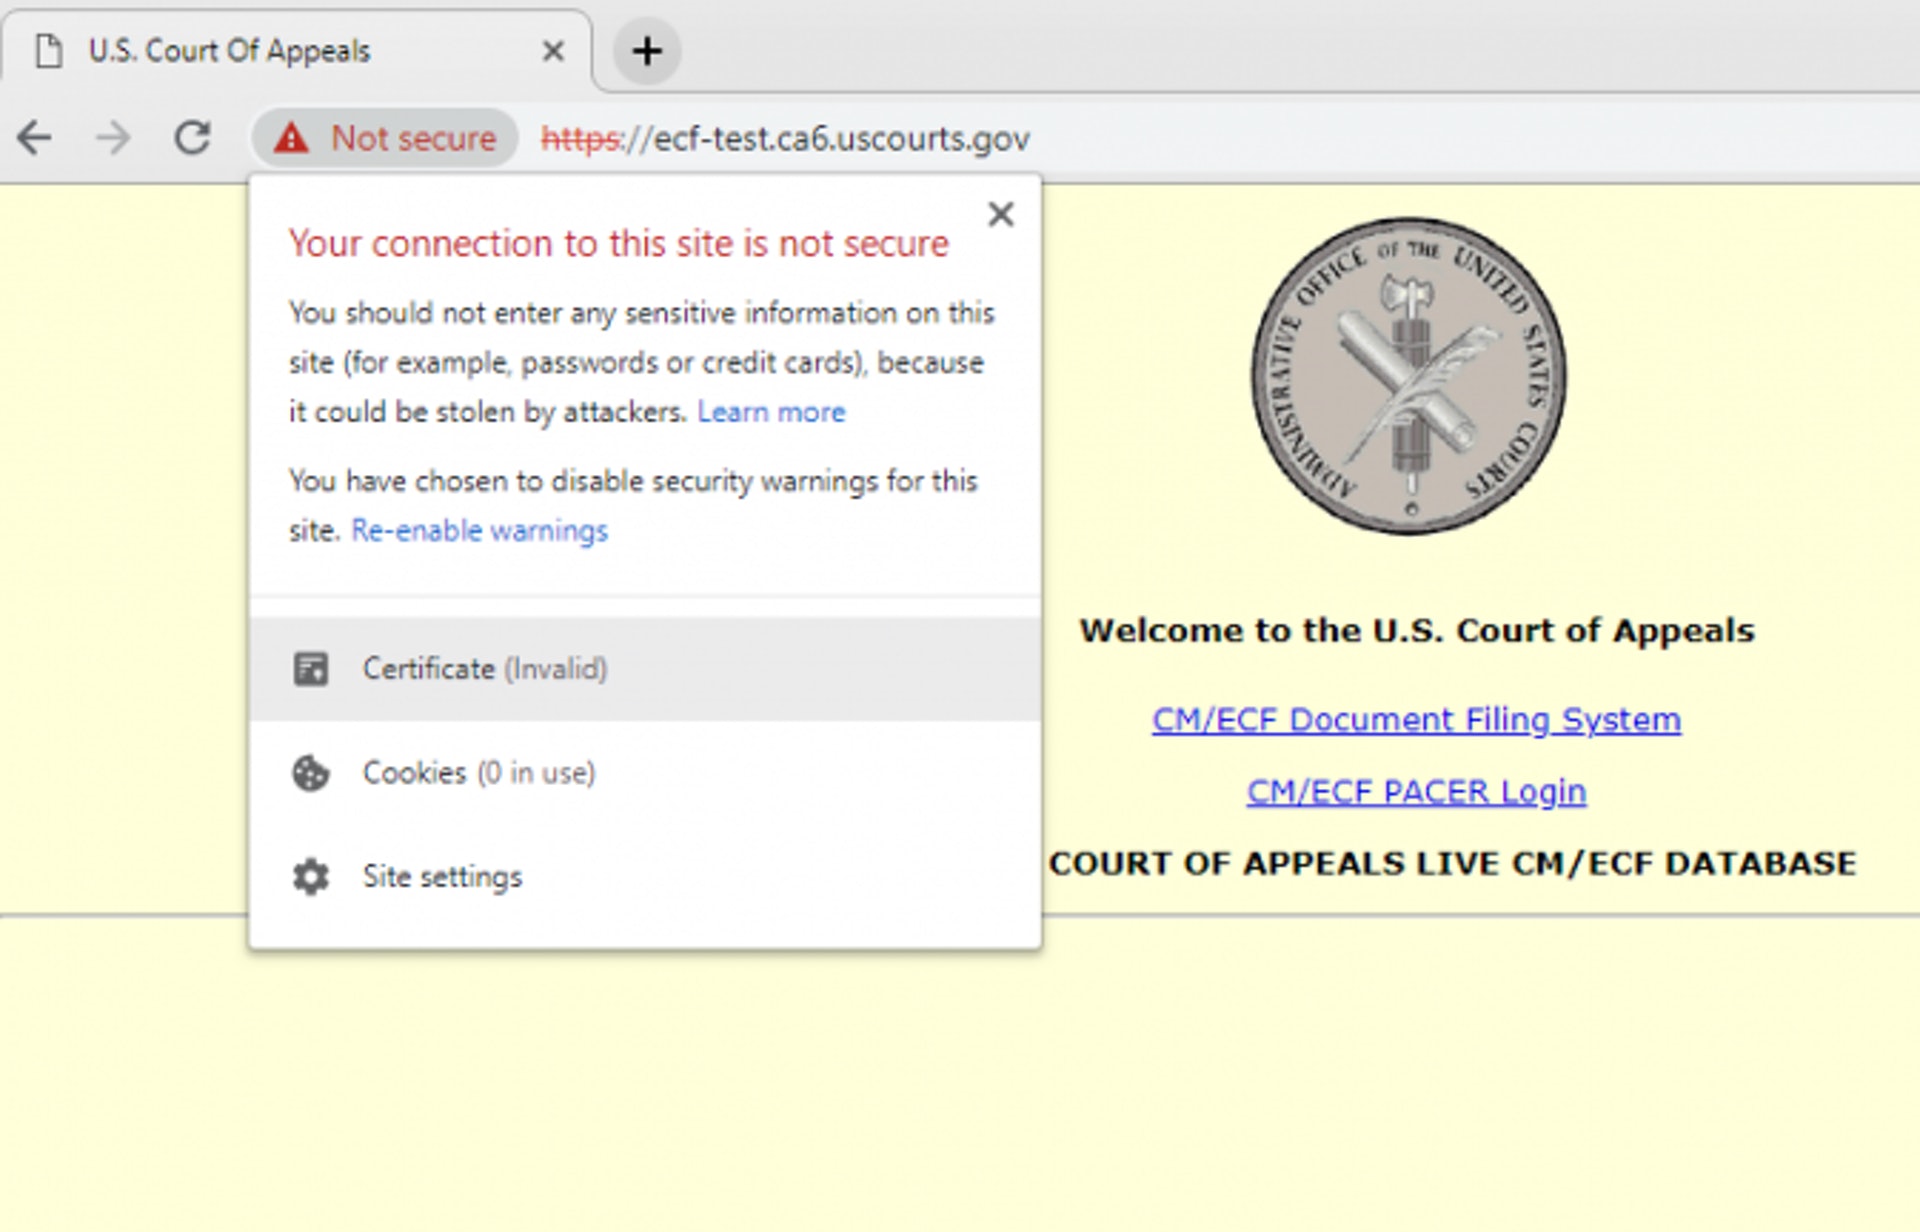The width and height of the screenshot is (1920, 1232).
Task: Click the forward navigation arrow
Action: coord(113,137)
